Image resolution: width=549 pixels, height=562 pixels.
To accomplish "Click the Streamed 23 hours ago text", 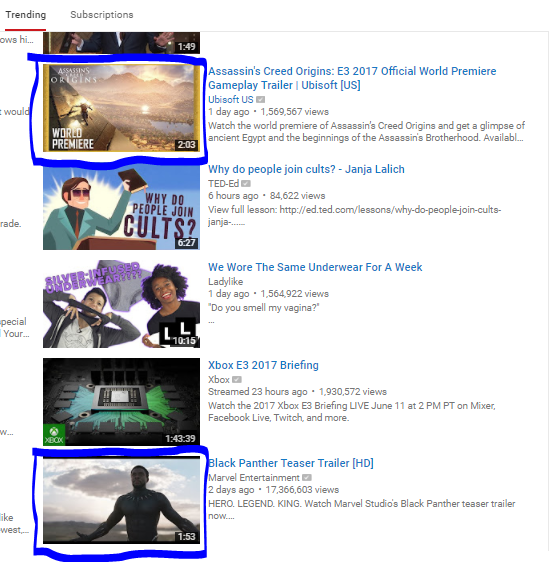I will 258,392.
